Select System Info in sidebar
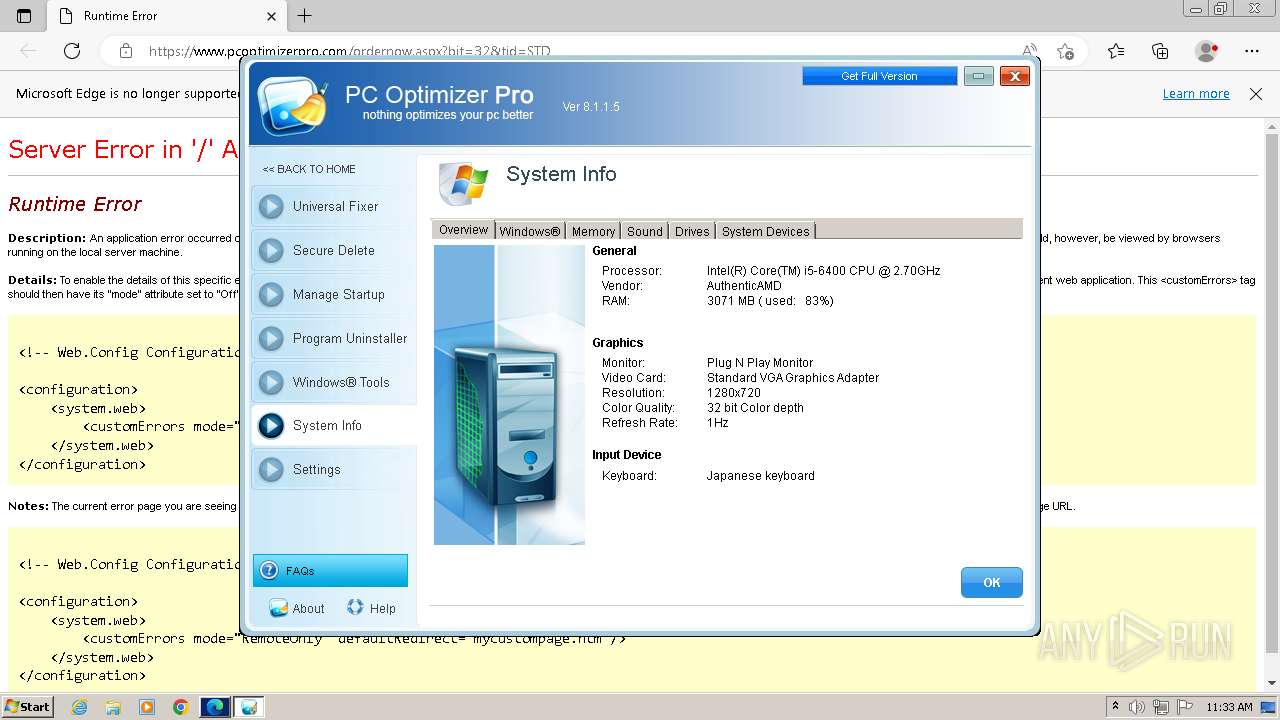1280x720 pixels. click(333, 426)
